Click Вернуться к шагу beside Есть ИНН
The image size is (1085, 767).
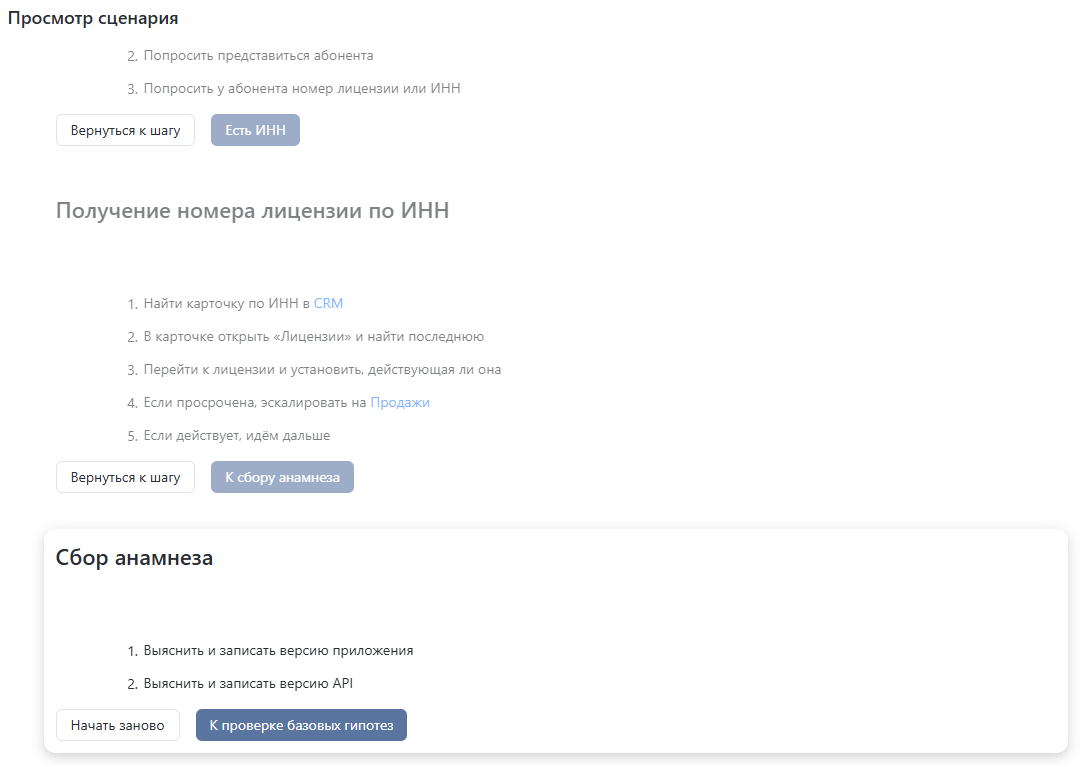(x=125, y=130)
